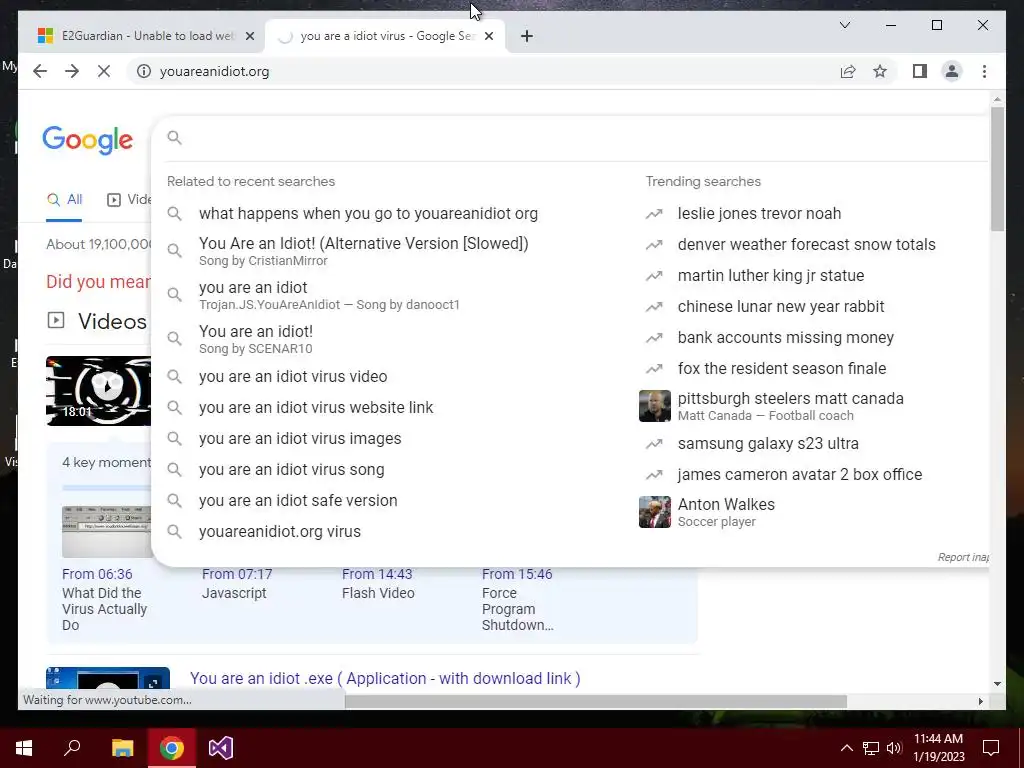Jump to key moment 'From 14:43 Flash Video'
This screenshot has height=768, width=1024.
[377, 583]
